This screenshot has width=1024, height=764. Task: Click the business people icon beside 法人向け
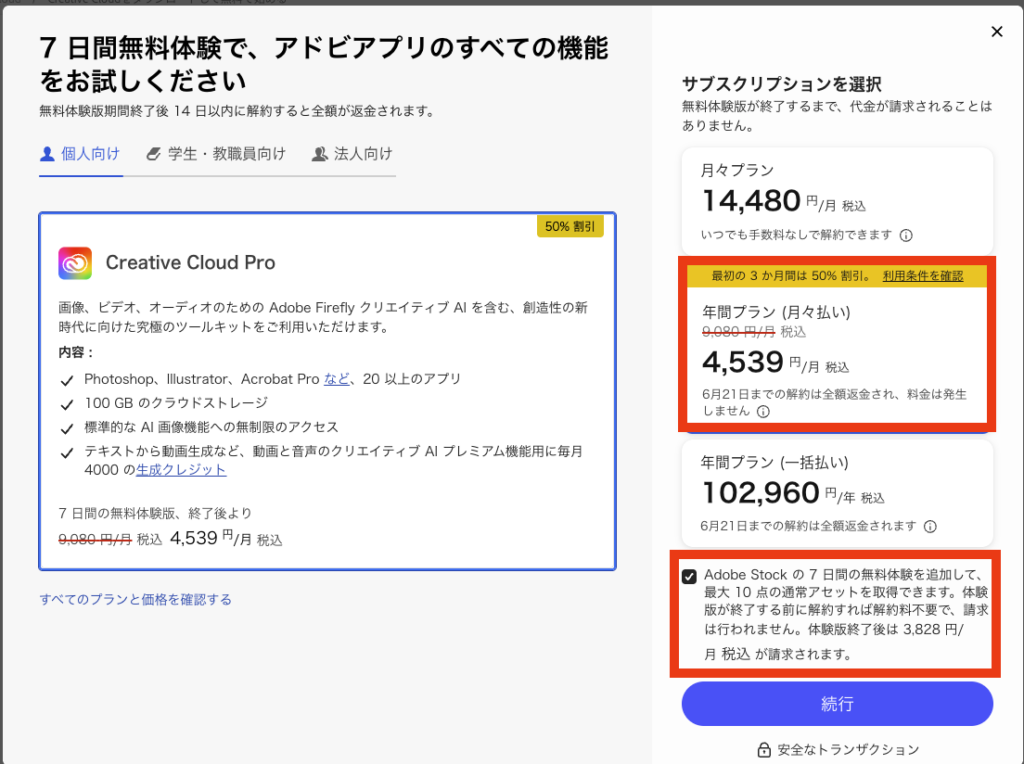click(x=319, y=154)
